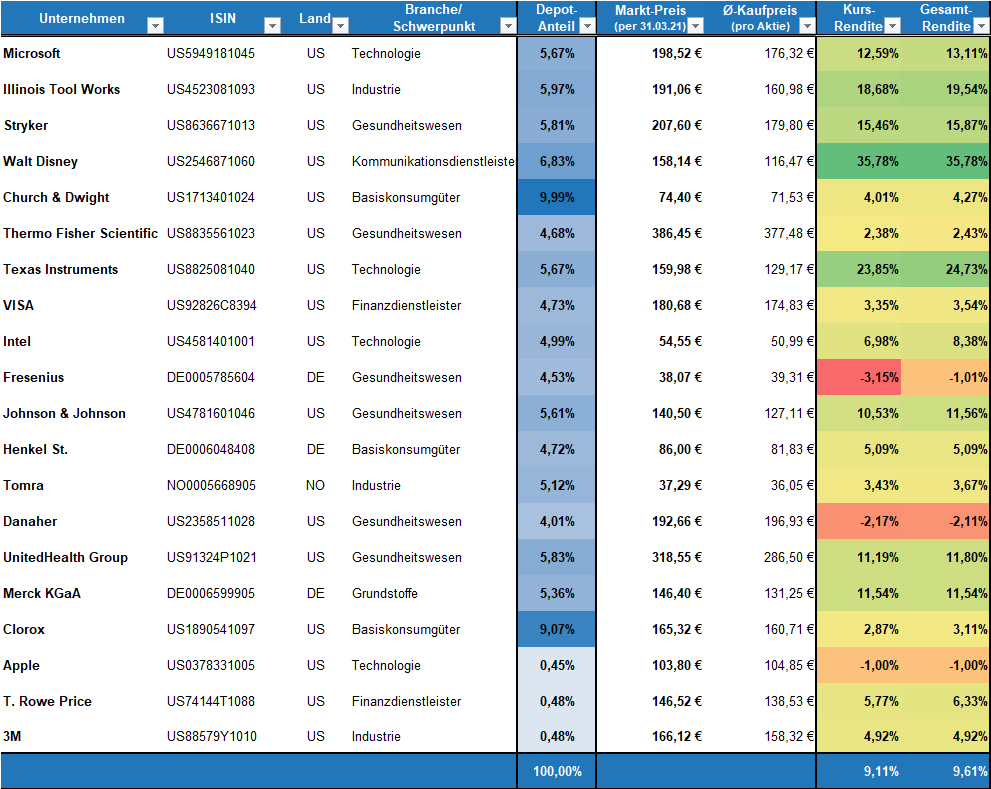Click the 9,11% total Kurs-Rendite cell

pyautogui.click(x=860, y=771)
